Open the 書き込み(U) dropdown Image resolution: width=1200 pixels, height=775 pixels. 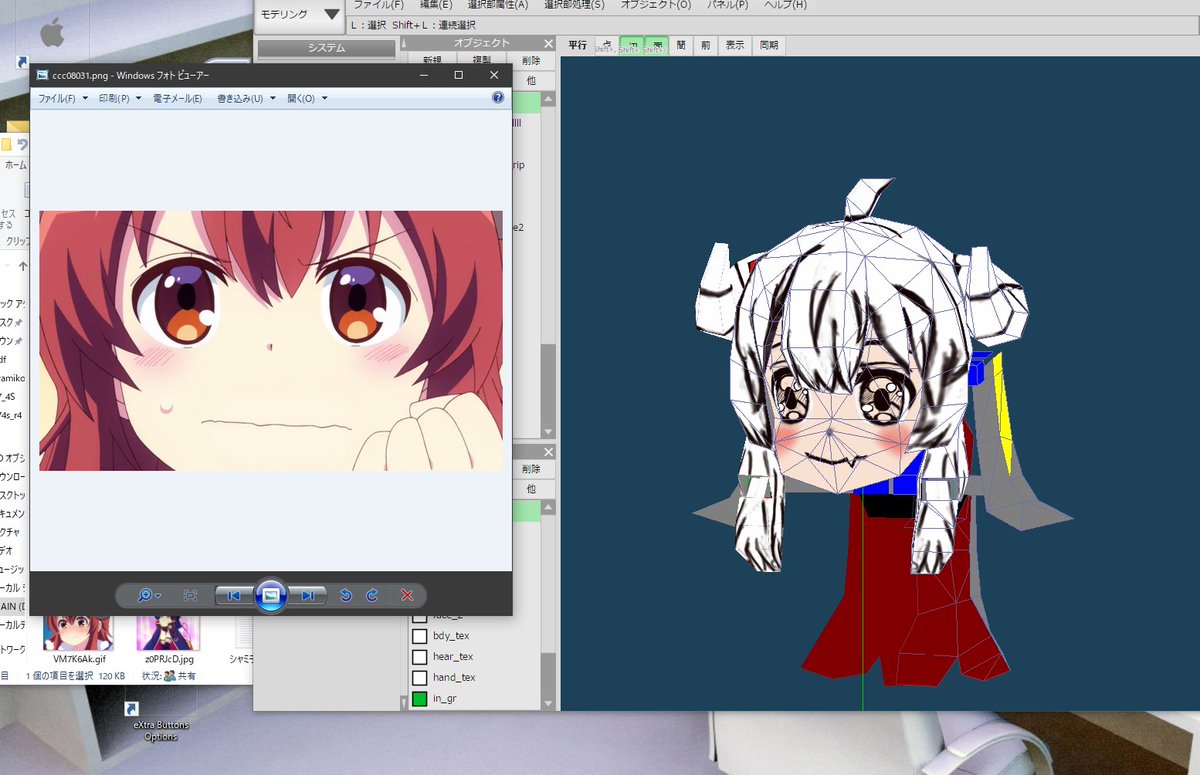(246, 99)
